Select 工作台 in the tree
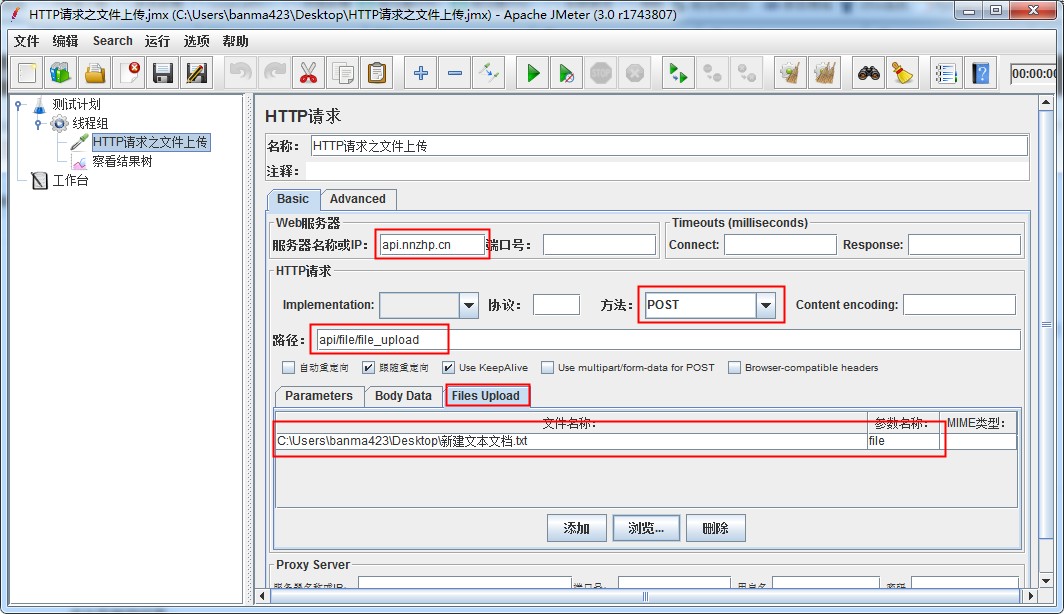 (71, 180)
